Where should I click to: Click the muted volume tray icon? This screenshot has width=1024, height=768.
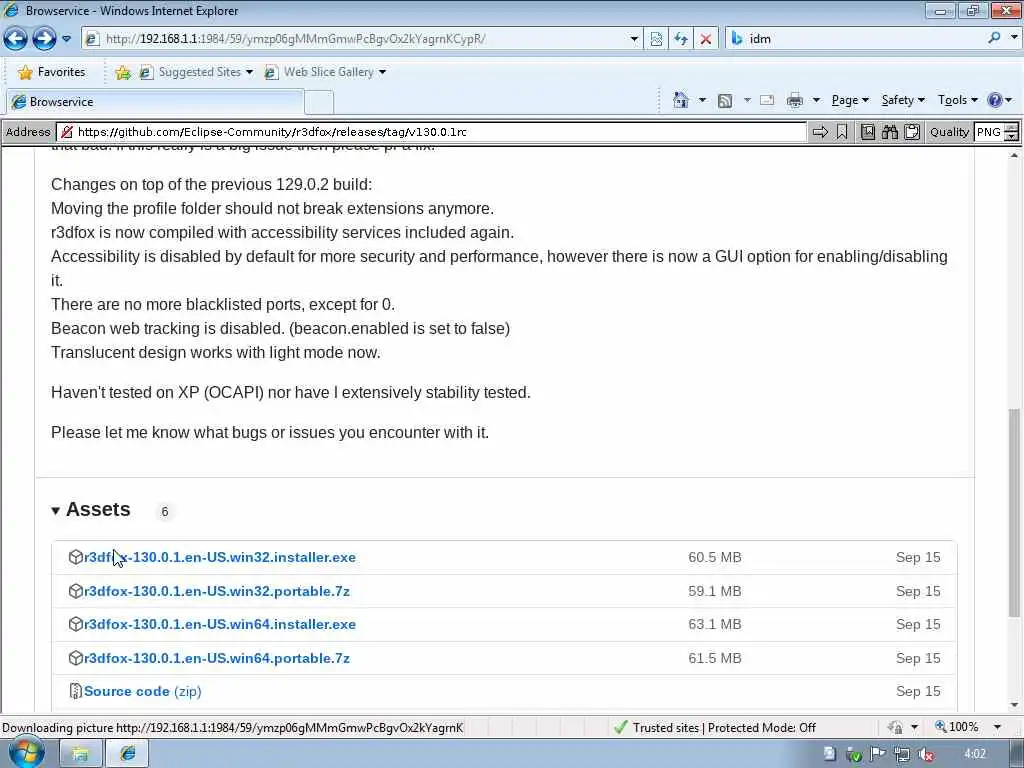coord(925,754)
